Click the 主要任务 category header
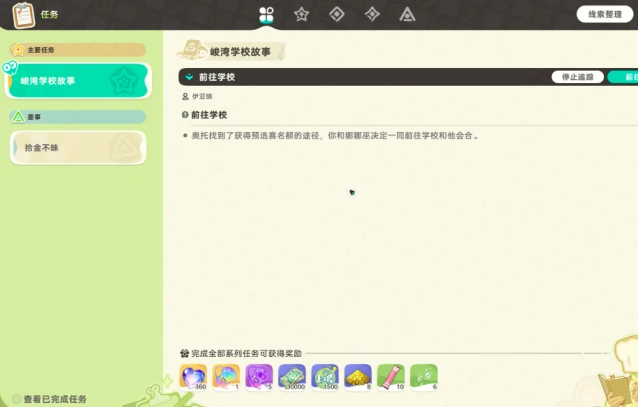This screenshot has width=638, height=407. 78,50
